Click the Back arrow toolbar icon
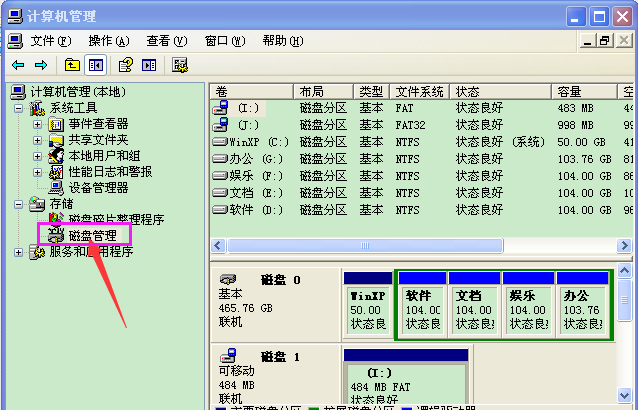This screenshot has width=638, height=410. (x=18, y=65)
